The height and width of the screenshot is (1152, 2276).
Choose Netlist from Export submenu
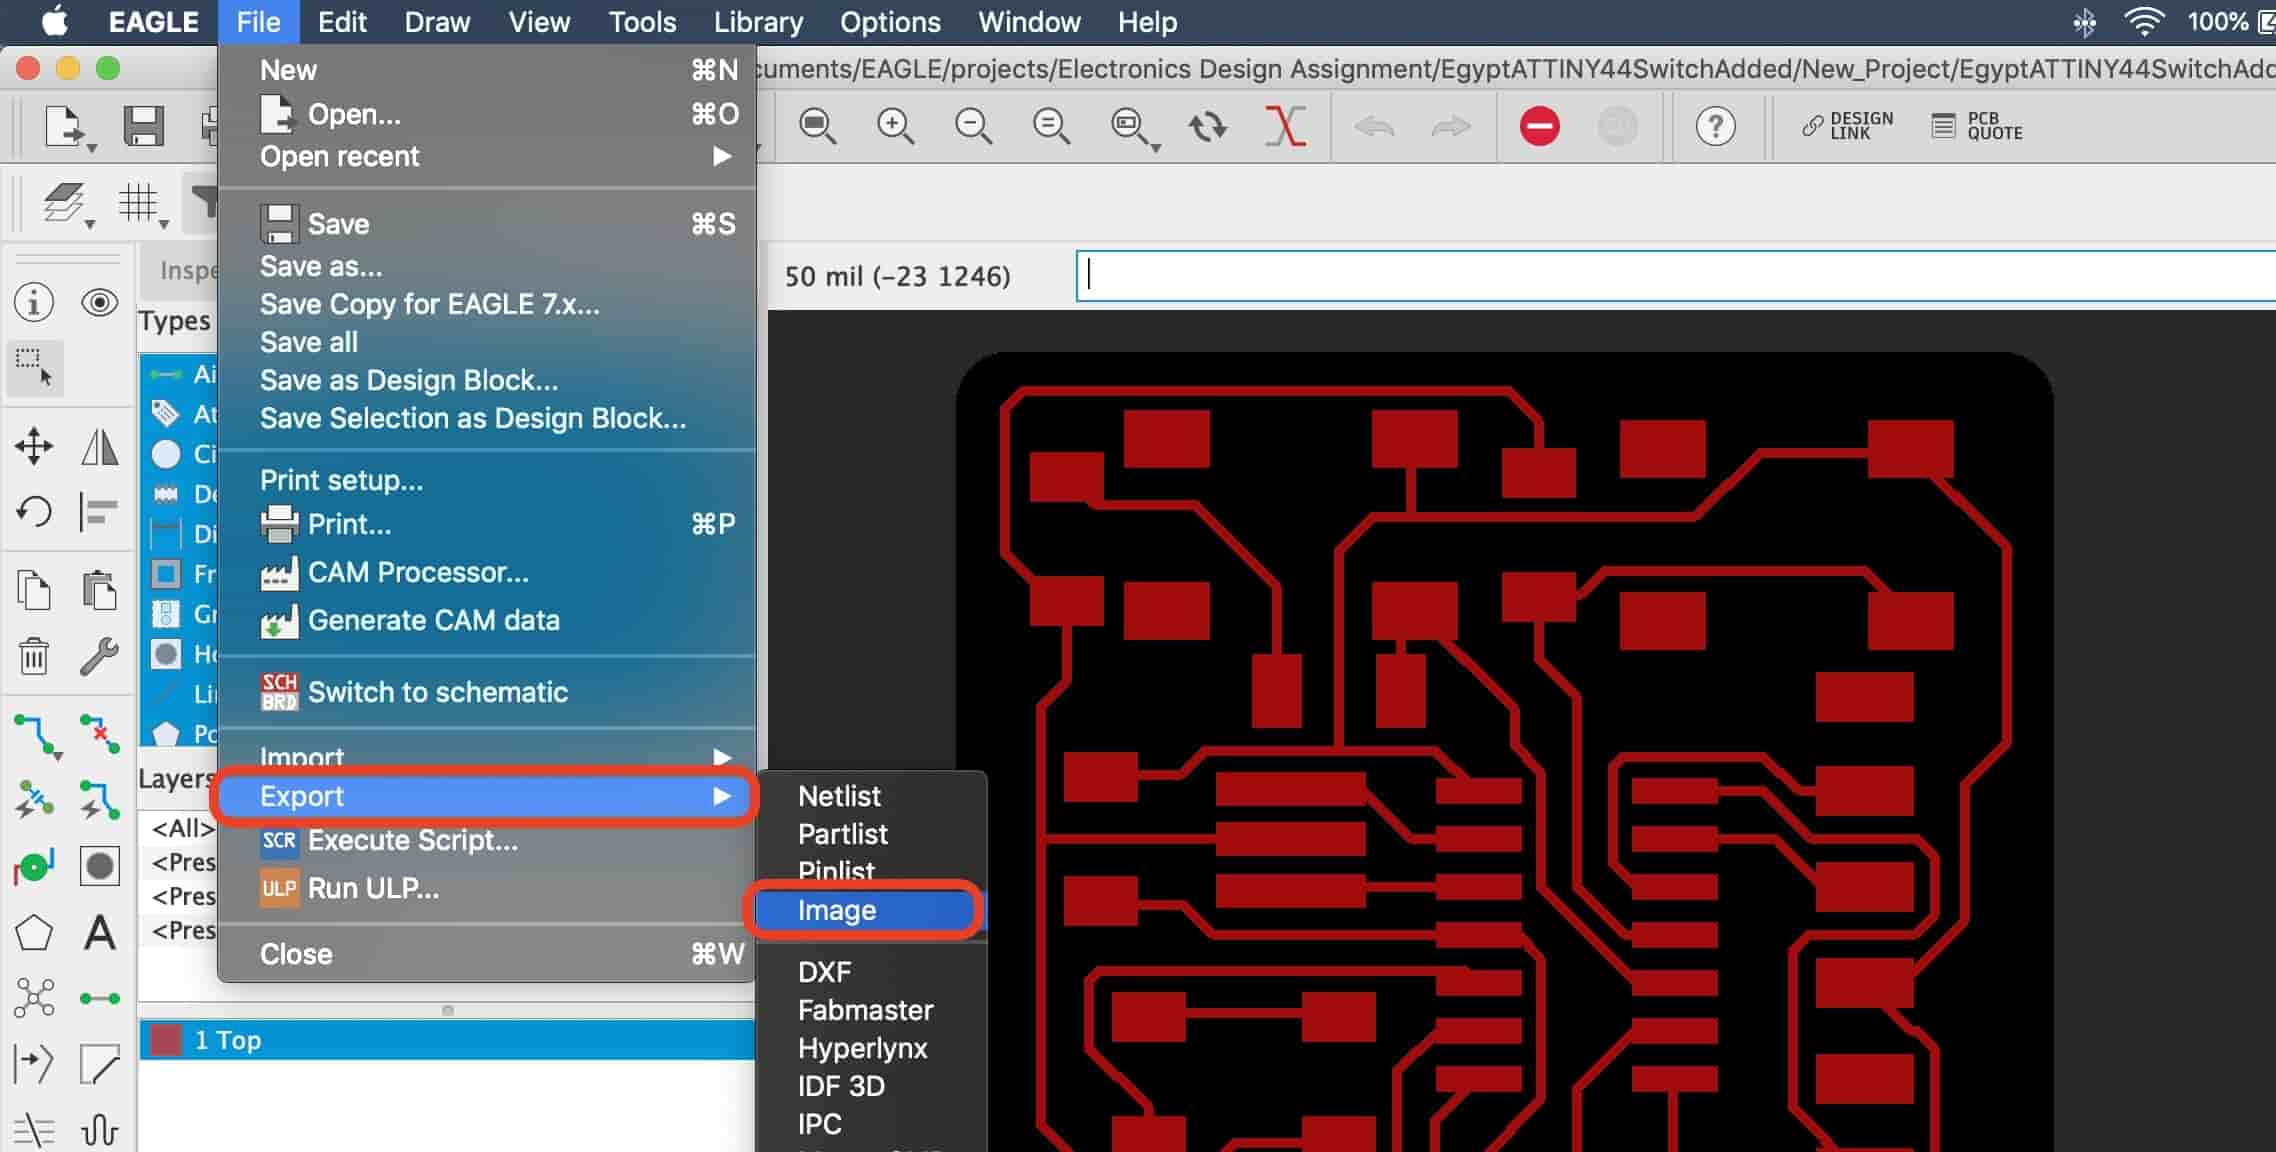point(839,796)
